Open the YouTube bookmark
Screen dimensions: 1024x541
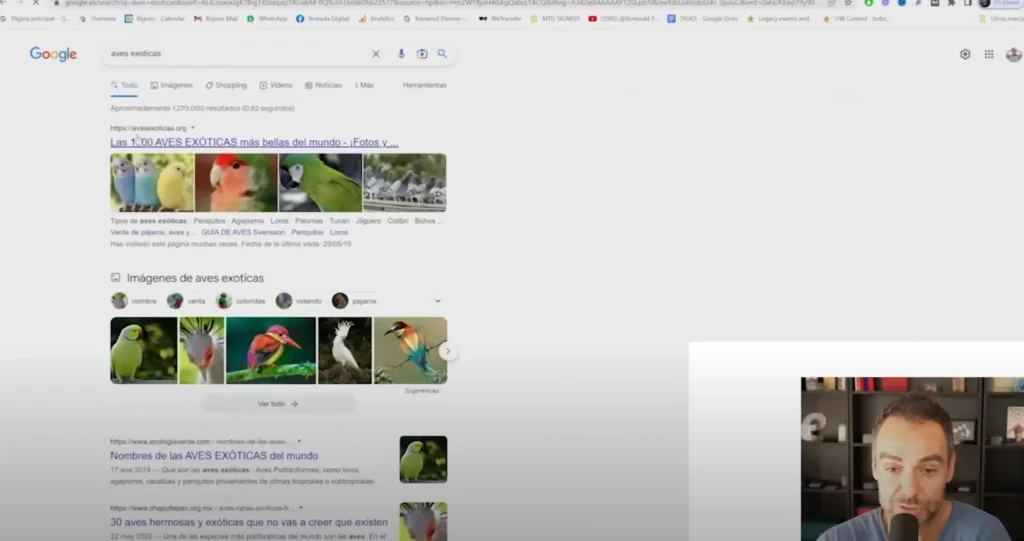click(x=623, y=19)
